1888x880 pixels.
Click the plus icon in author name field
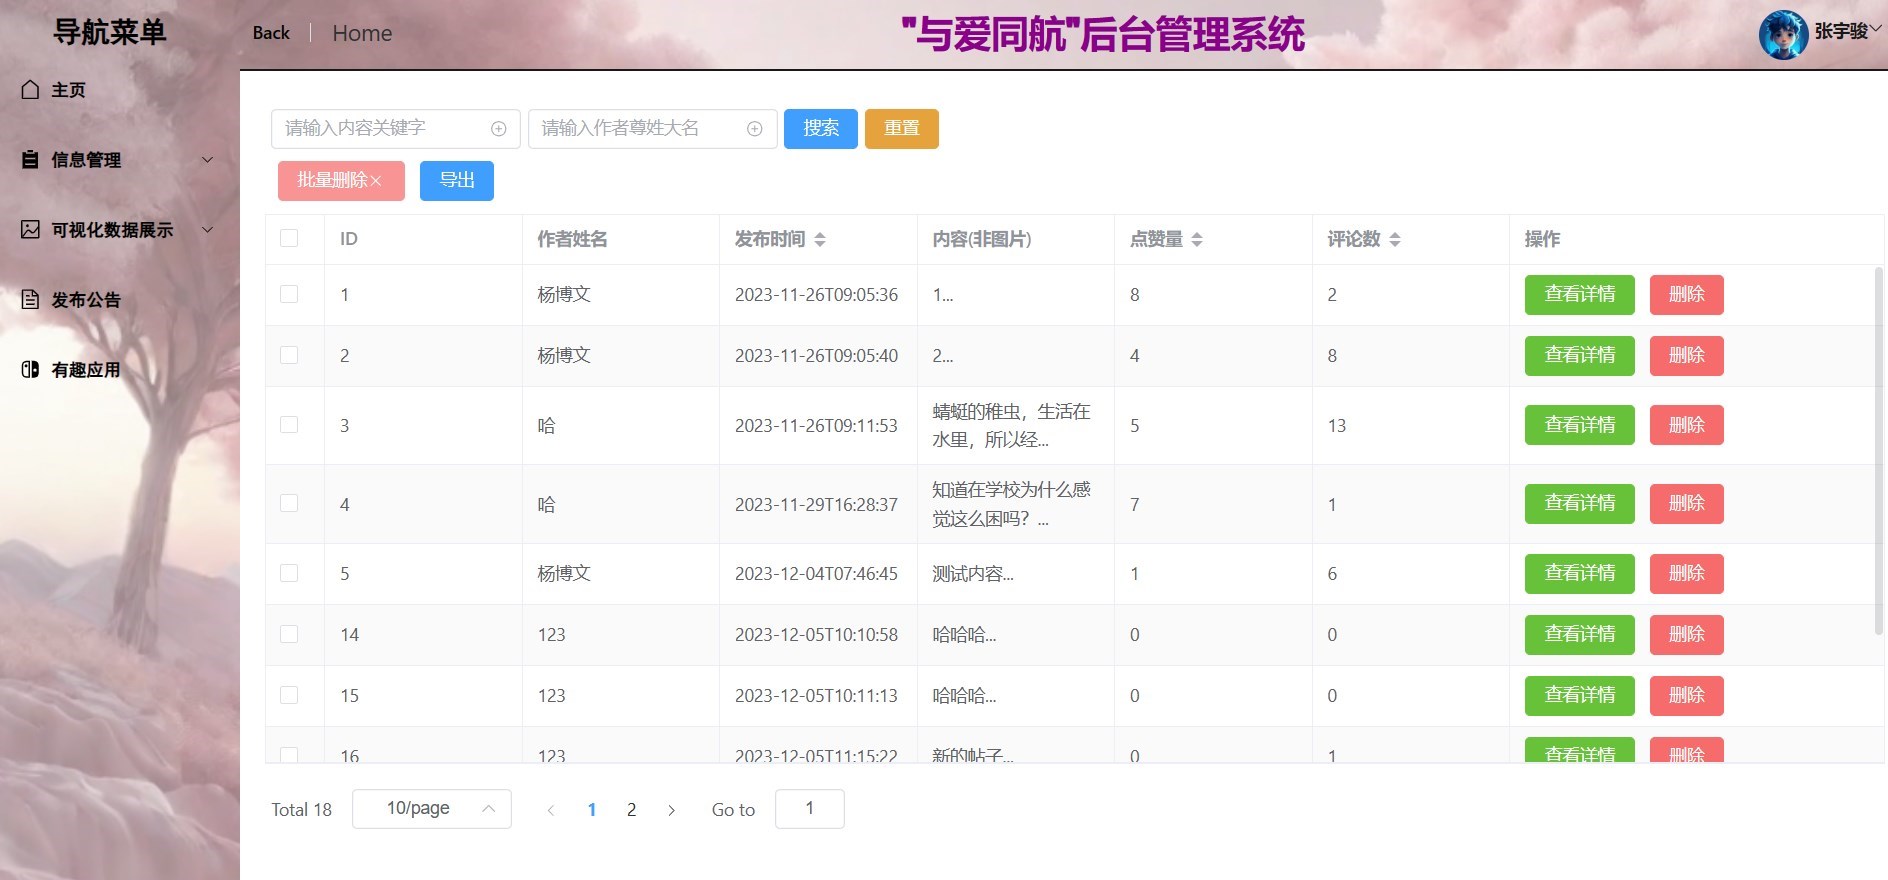[x=755, y=129]
